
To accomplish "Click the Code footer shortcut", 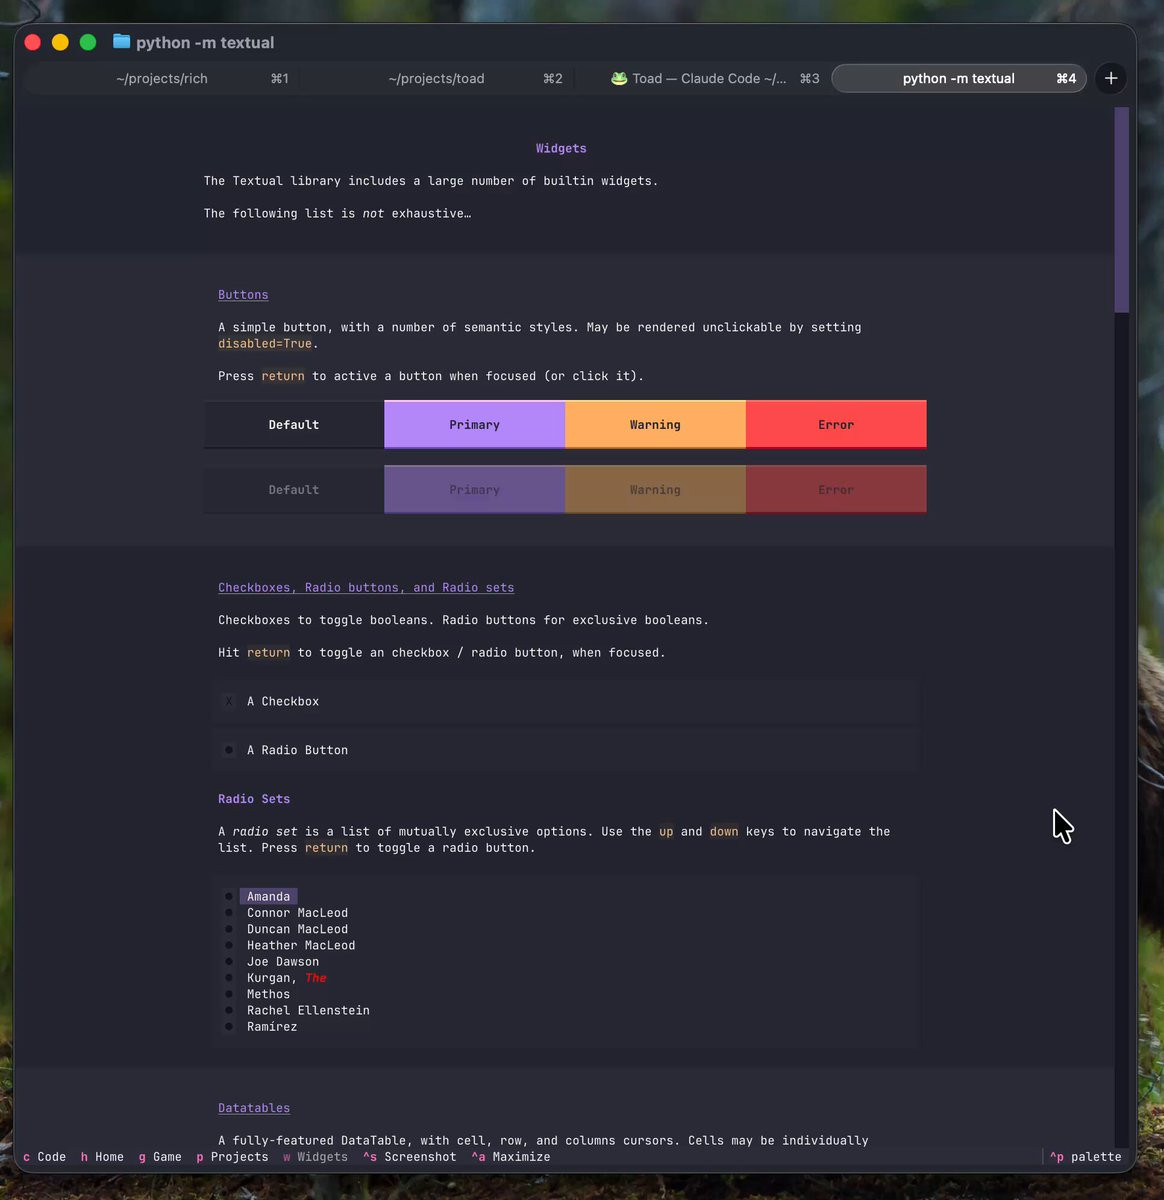I will [44, 1157].
